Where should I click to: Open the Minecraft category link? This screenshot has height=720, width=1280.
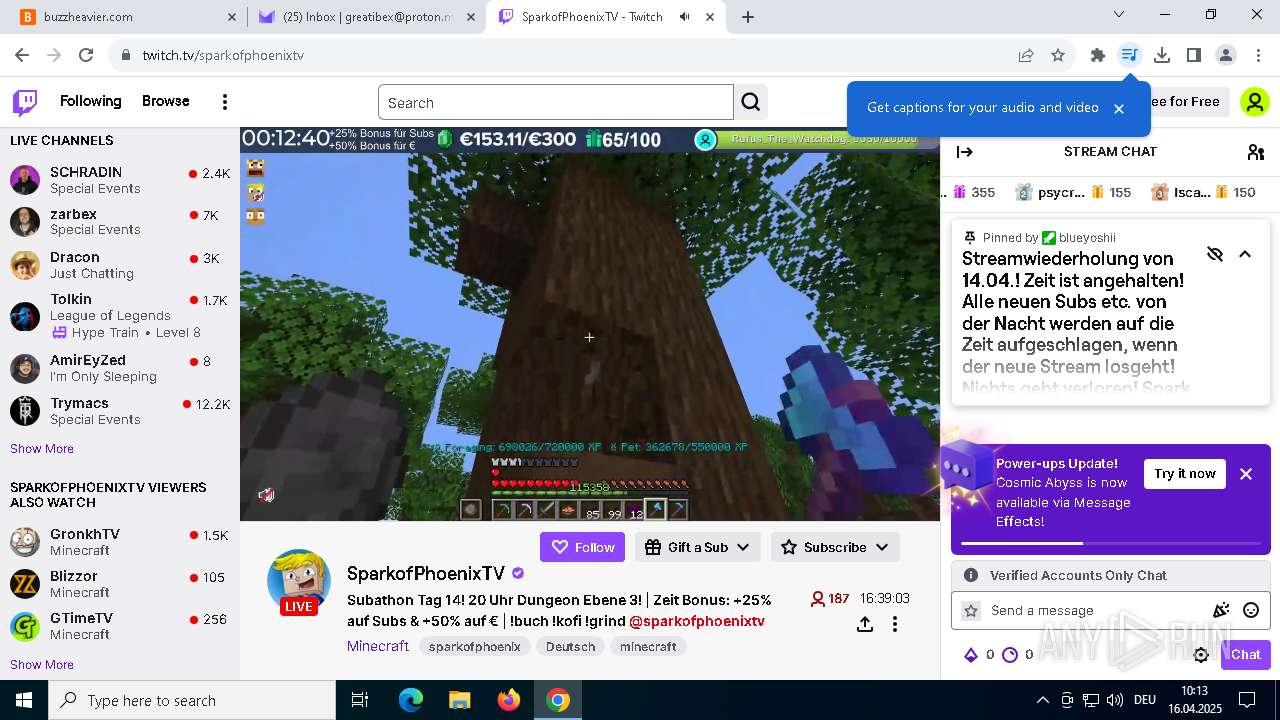point(378,646)
